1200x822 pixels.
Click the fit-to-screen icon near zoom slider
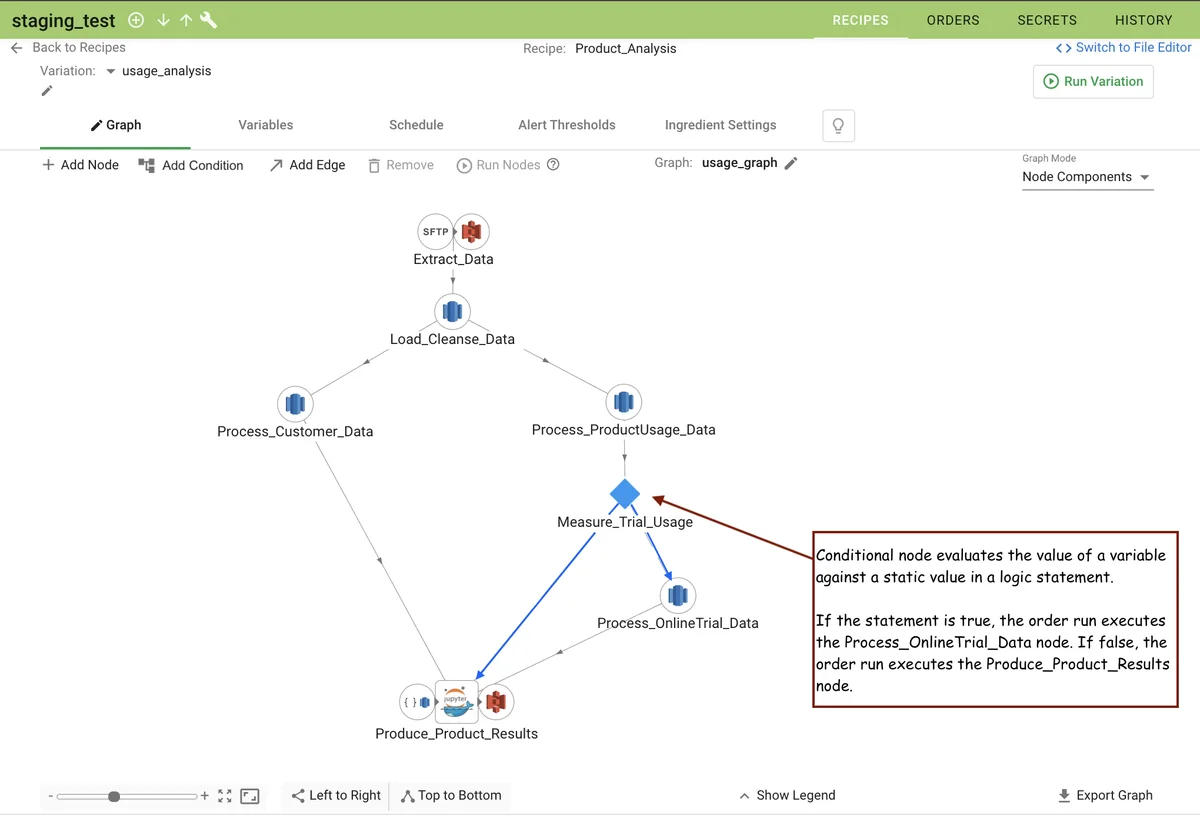[x=224, y=796]
